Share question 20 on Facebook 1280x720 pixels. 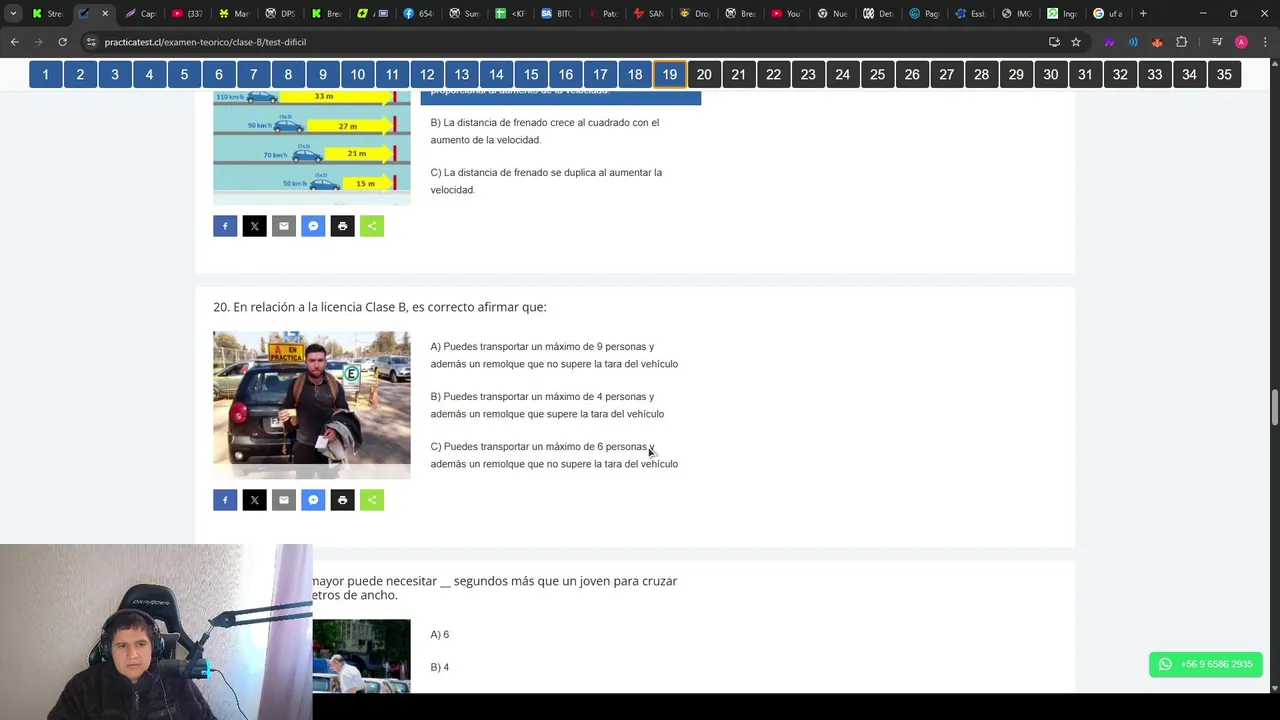[225, 500]
